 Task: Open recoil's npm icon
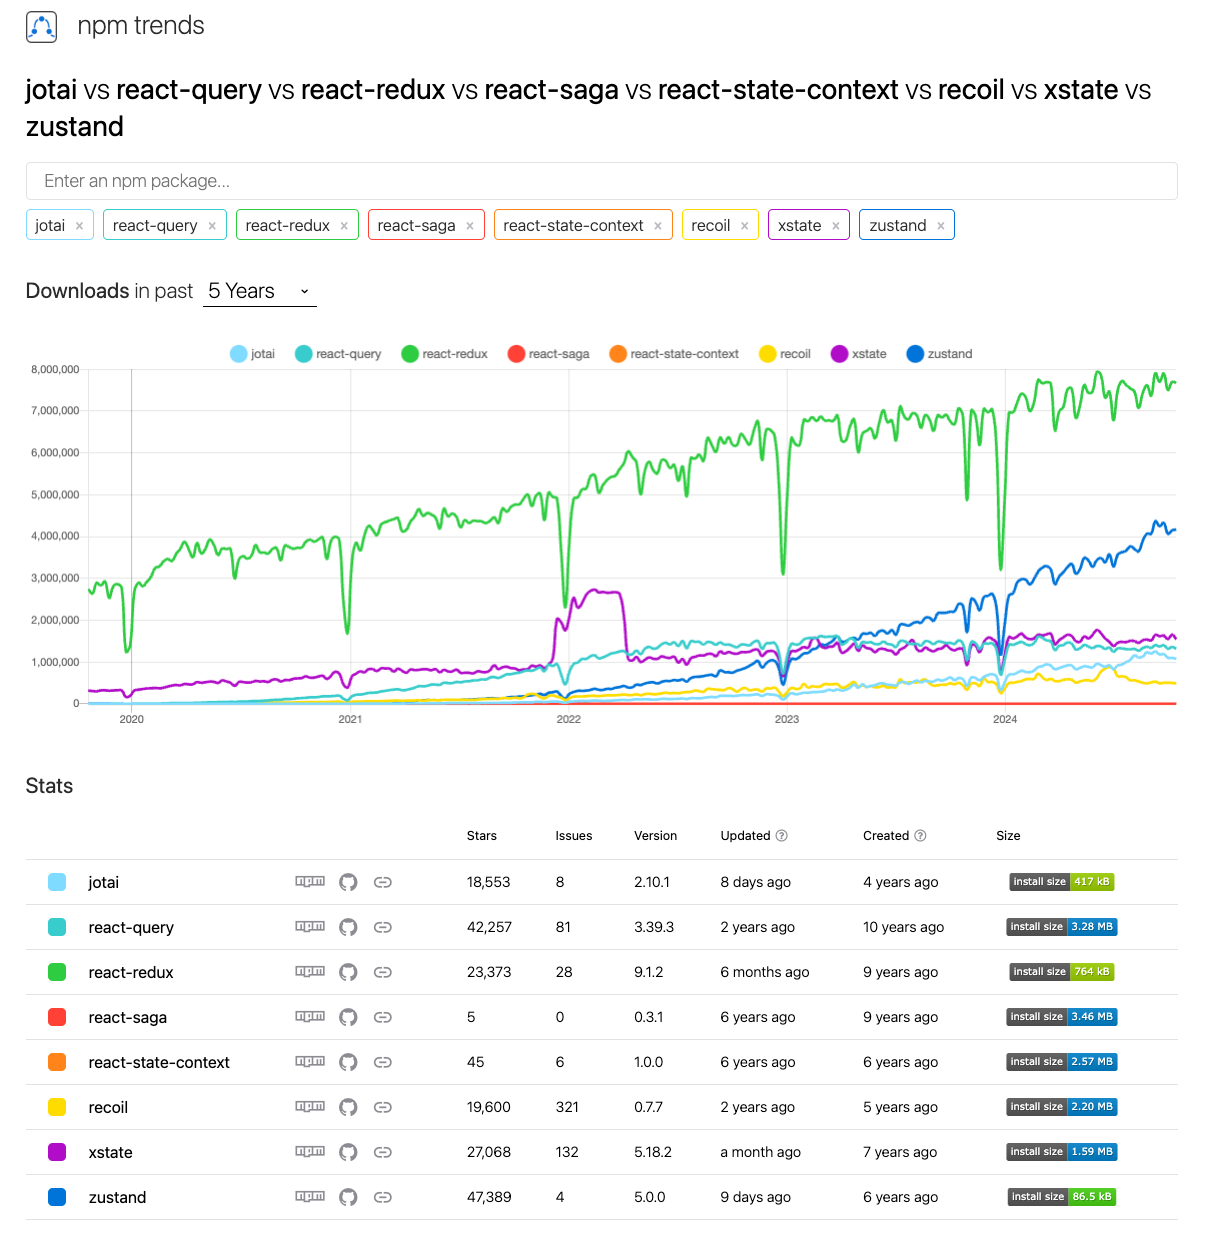click(x=310, y=1106)
